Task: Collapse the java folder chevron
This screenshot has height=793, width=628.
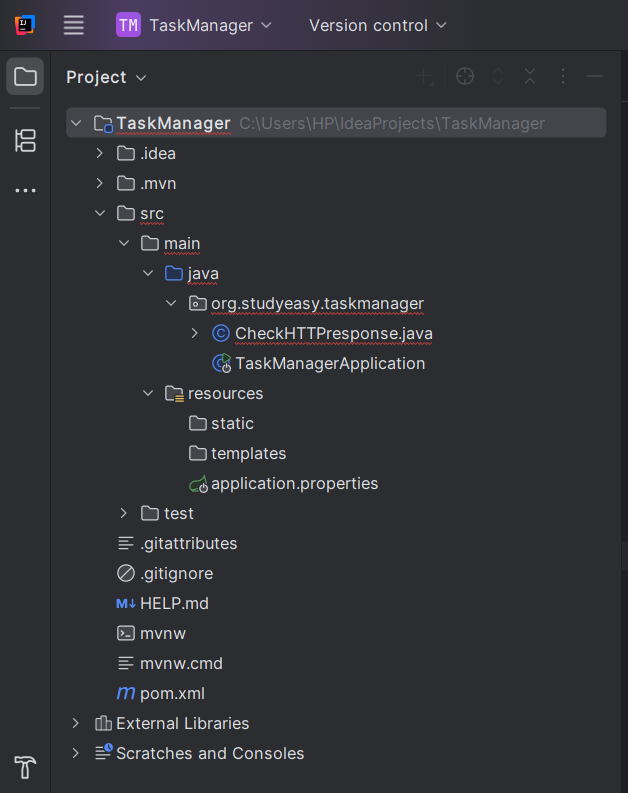Action: tap(148, 273)
